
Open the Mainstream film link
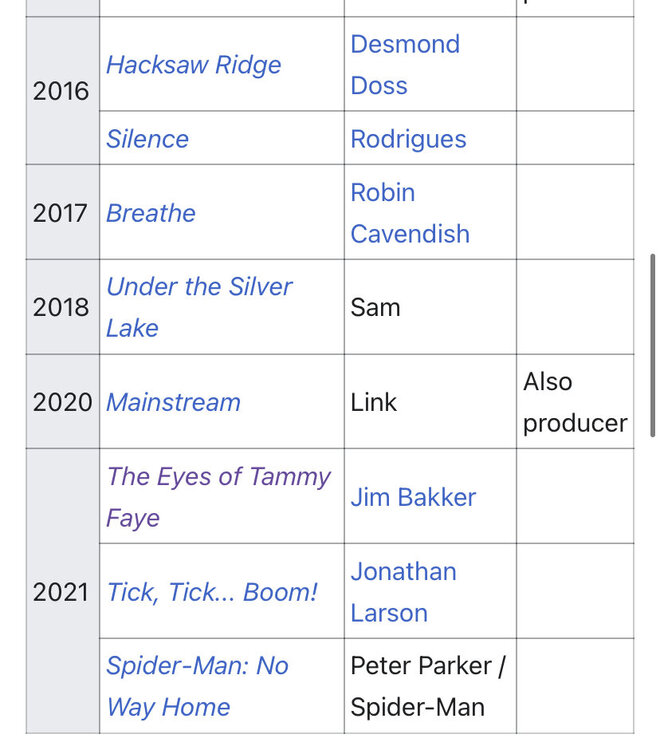coord(173,402)
